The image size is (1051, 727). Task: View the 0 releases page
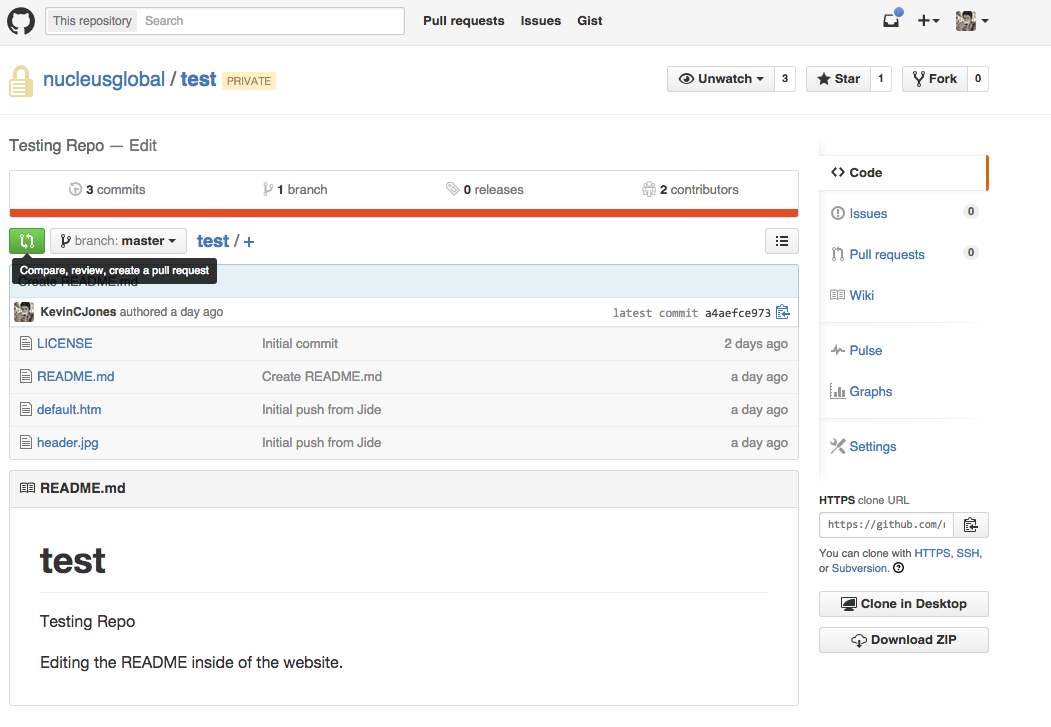click(x=485, y=190)
